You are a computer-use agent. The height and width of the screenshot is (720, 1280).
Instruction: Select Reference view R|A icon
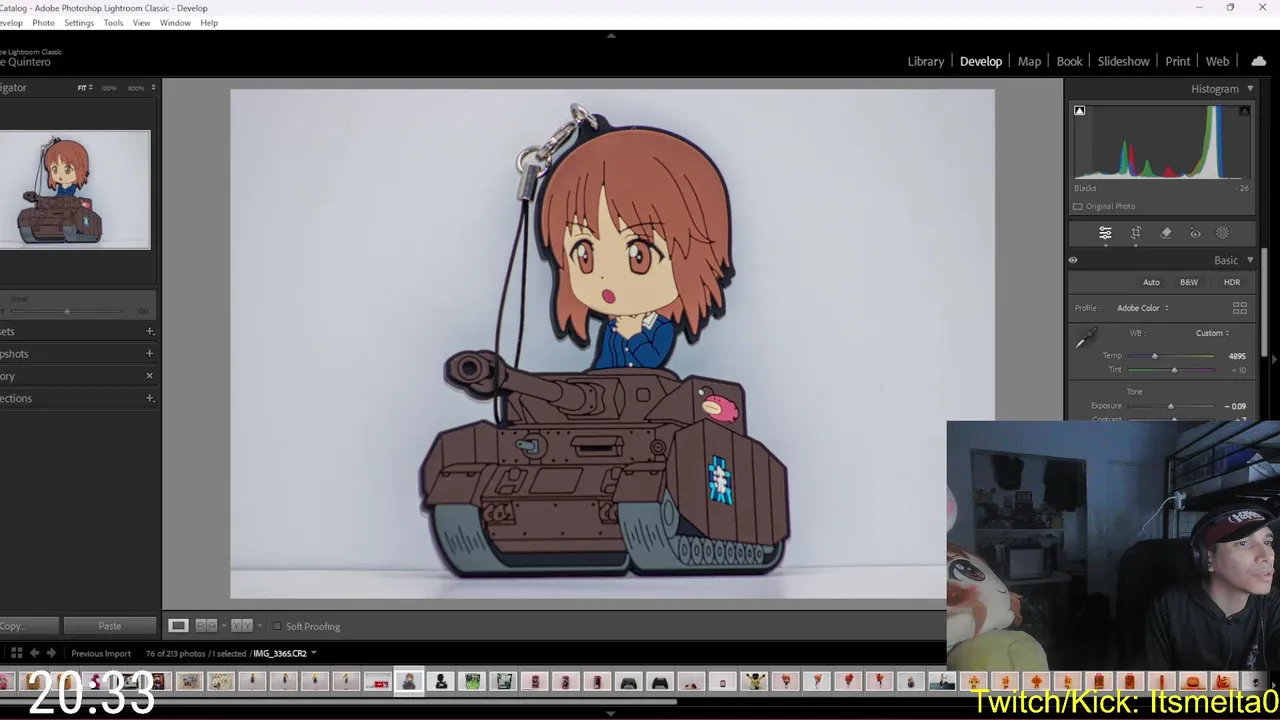tap(206, 626)
